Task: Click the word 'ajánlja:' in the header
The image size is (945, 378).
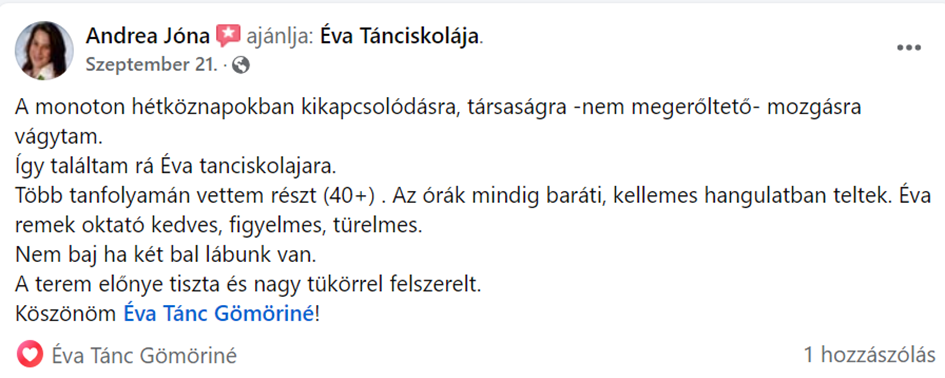Action: pyautogui.click(x=280, y=37)
